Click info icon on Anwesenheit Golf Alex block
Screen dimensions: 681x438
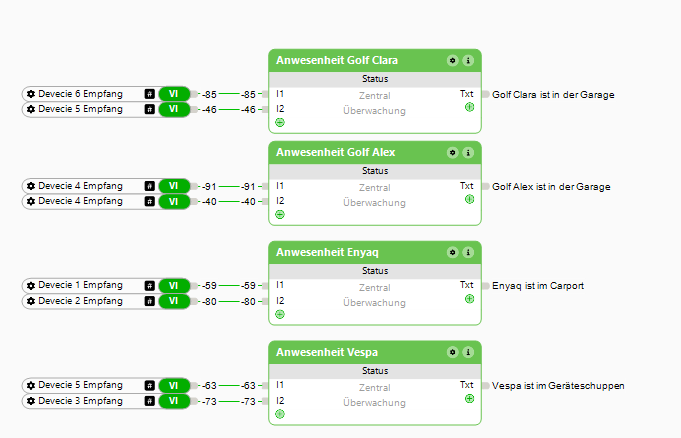(467, 152)
